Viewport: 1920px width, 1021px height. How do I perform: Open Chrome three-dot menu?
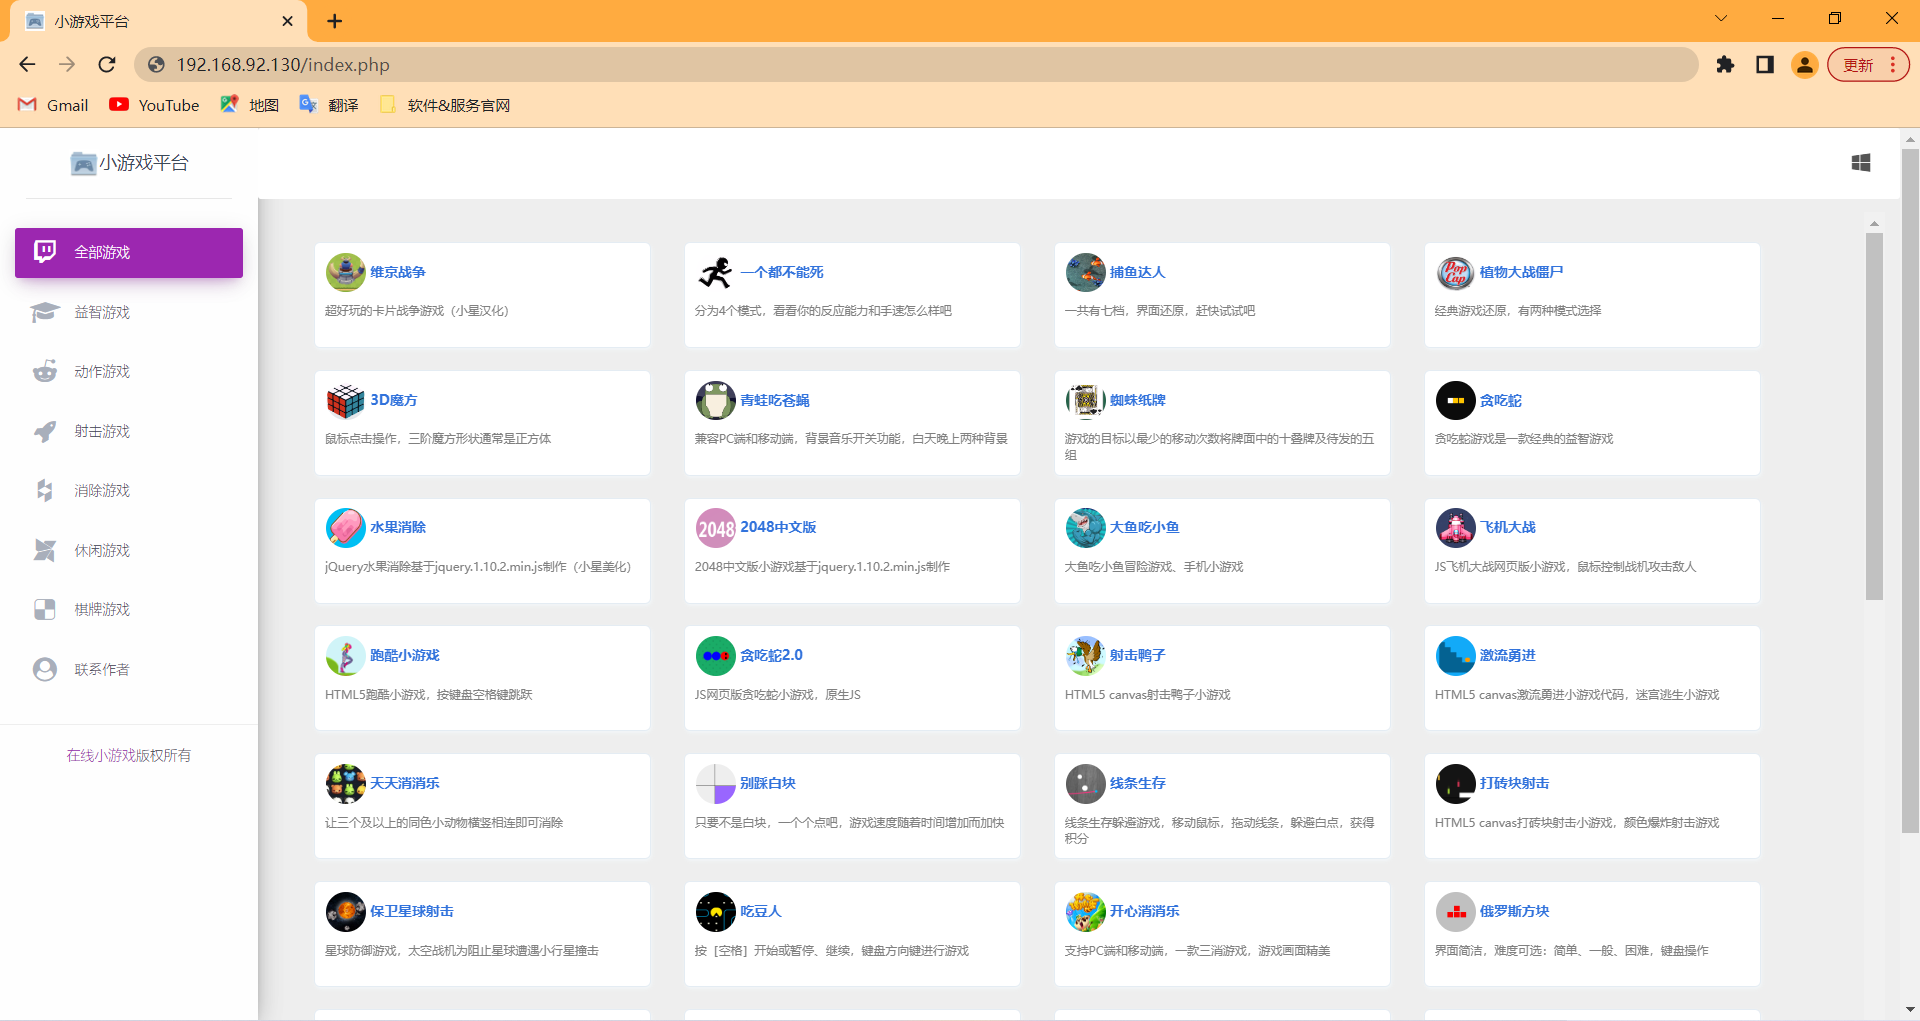point(1893,65)
